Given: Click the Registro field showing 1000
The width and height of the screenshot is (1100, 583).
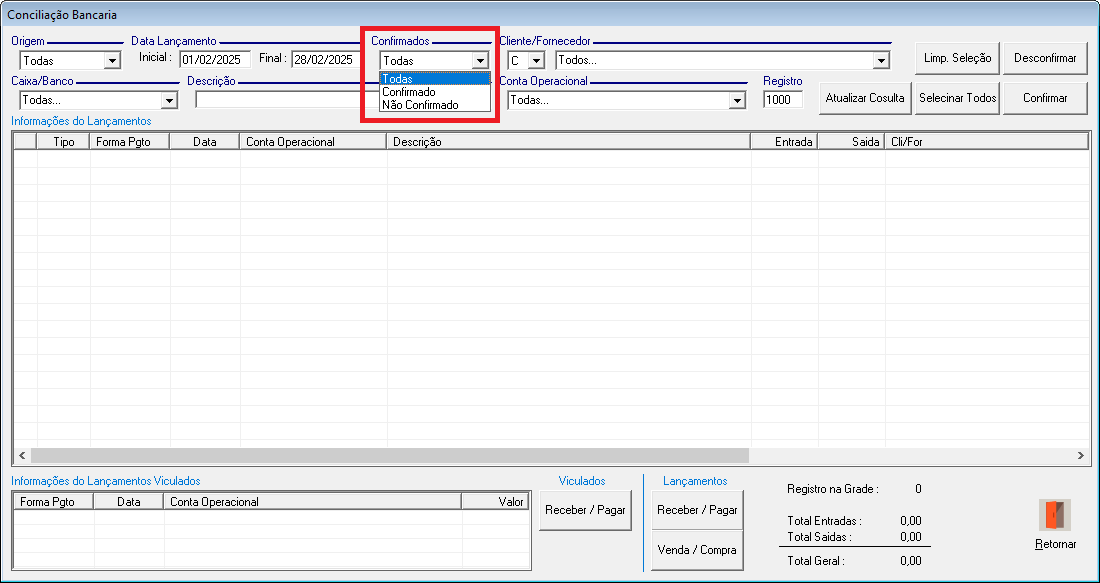Looking at the screenshot, I should point(782,100).
